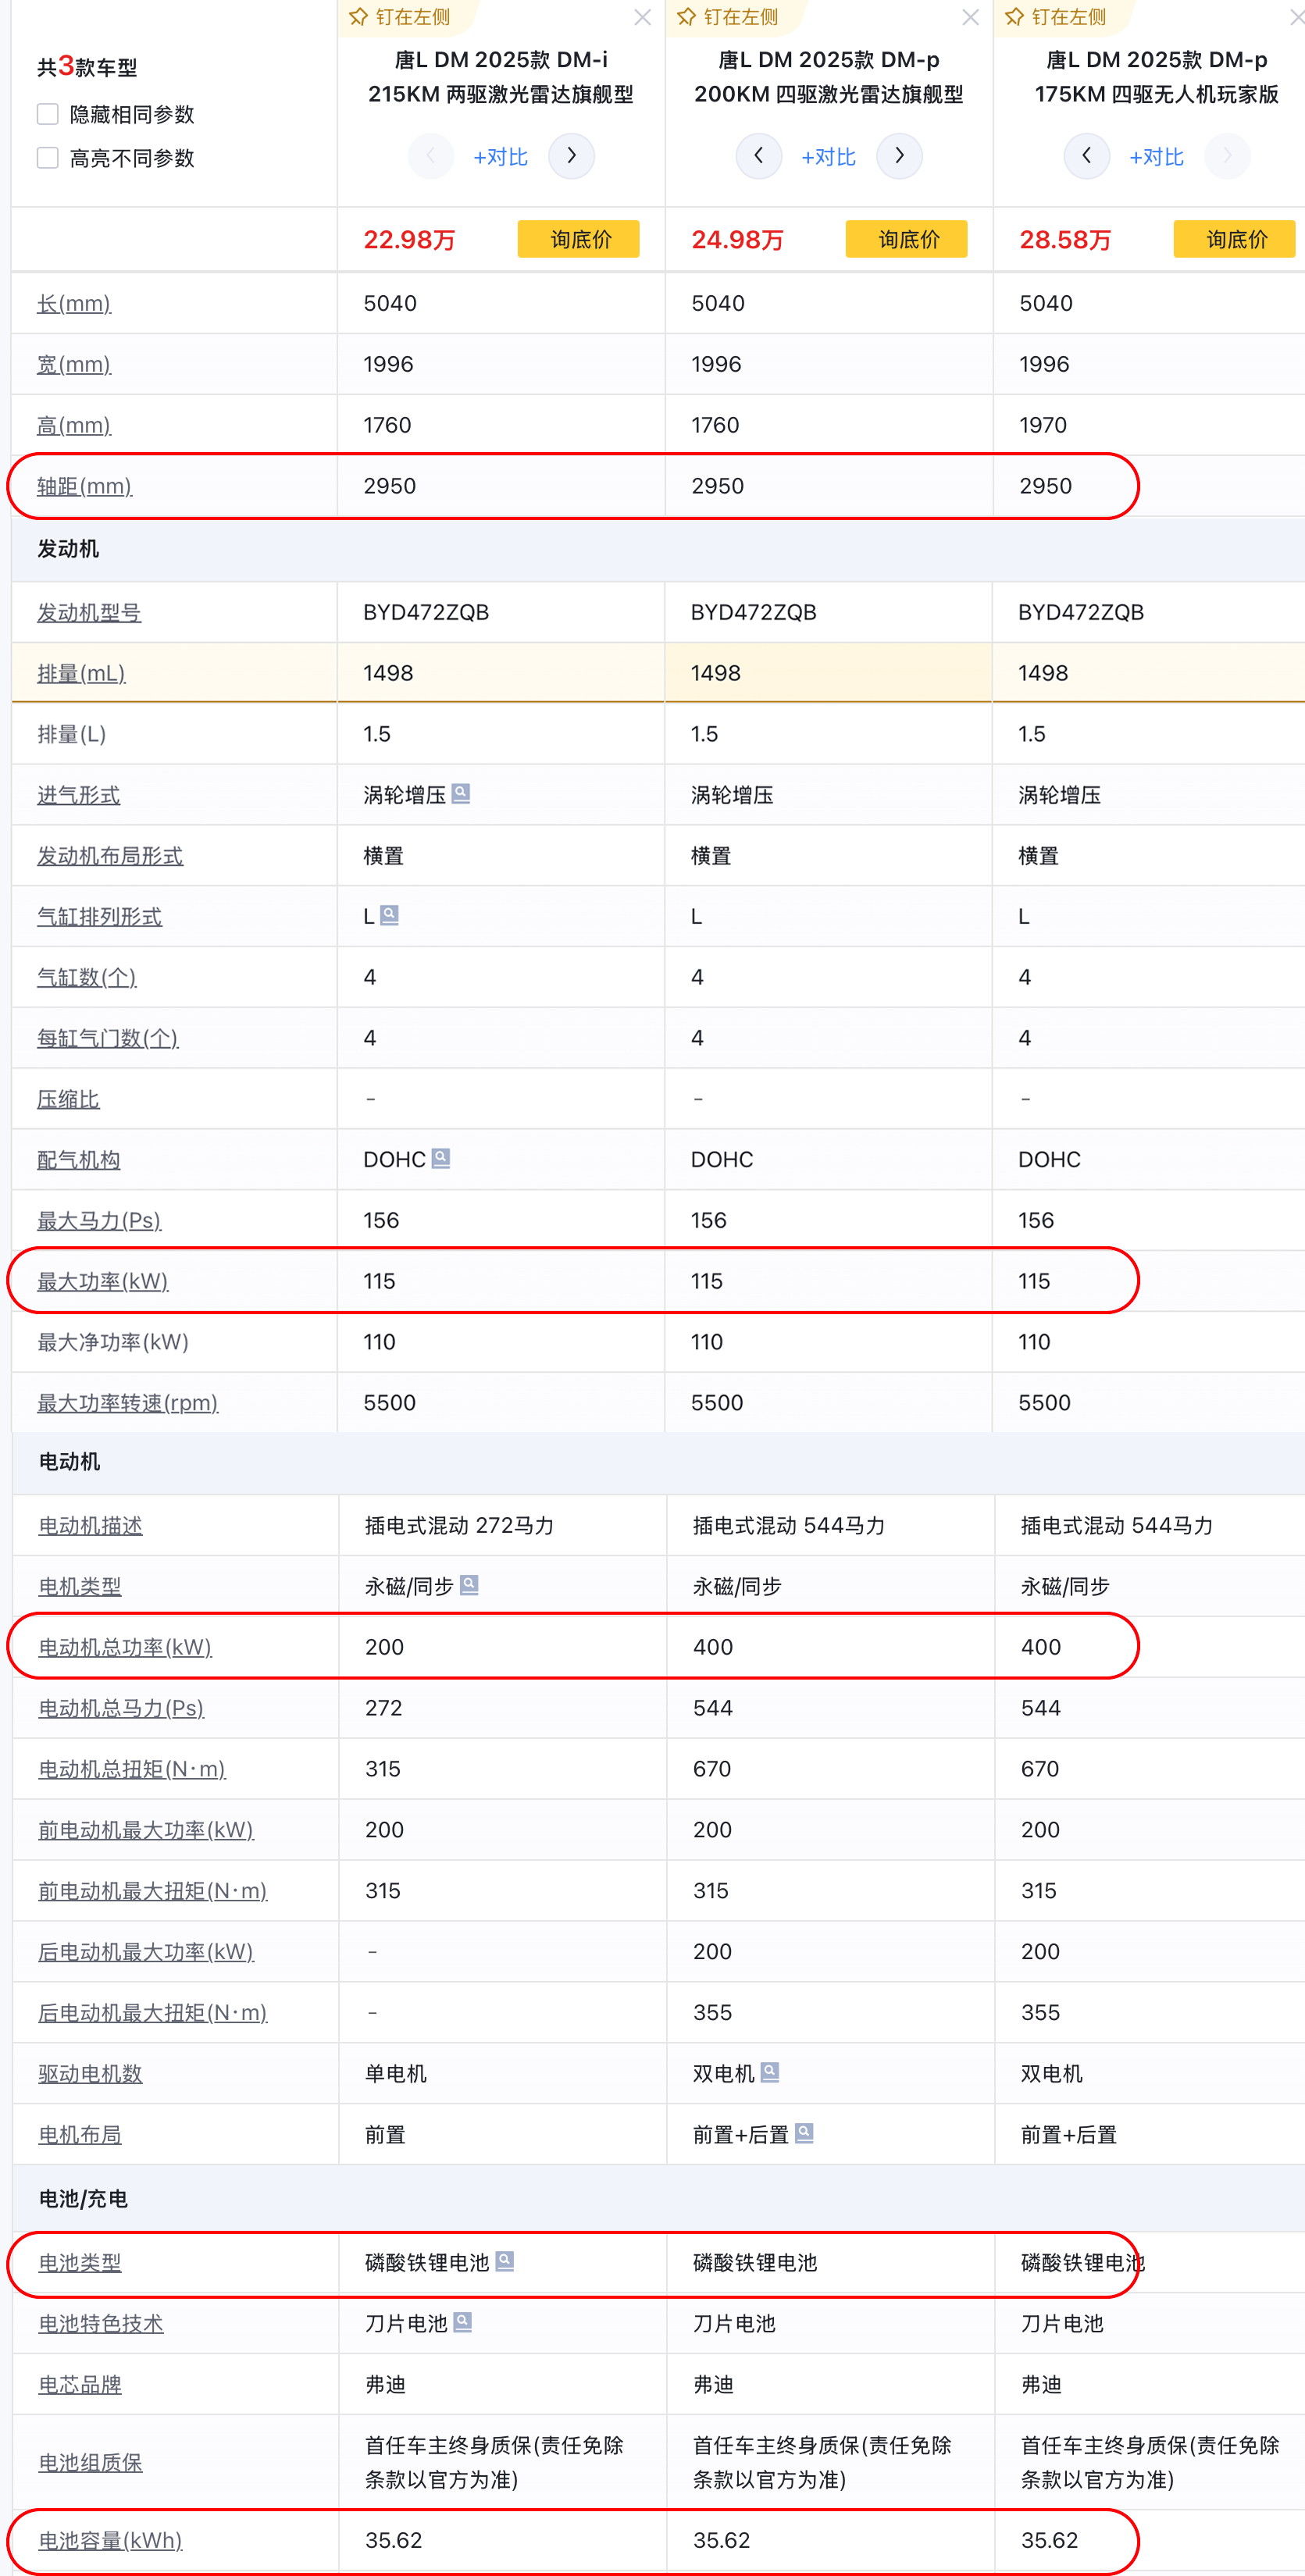Screen dimensions: 1305x2576
Task: Open the 进气形式 parameter link
Action: pyautogui.click(x=79, y=795)
